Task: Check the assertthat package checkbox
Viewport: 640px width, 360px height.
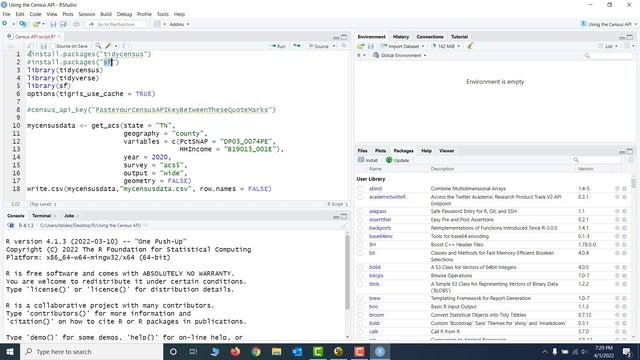Action: (360, 220)
